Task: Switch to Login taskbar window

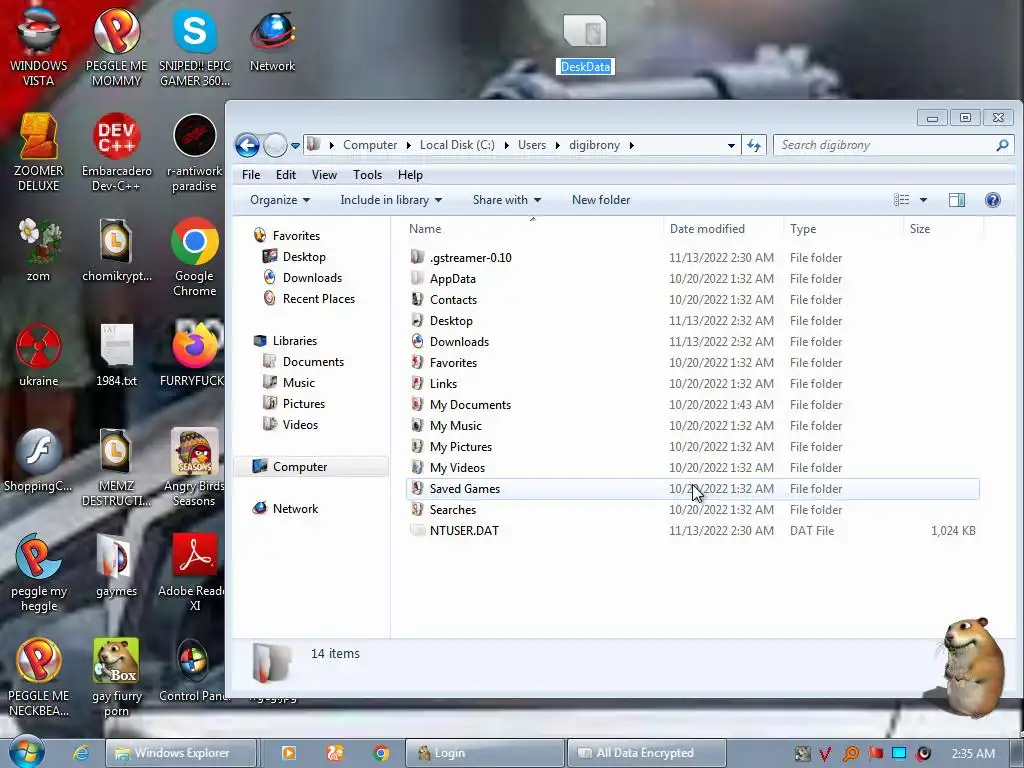Action: tap(485, 753)
